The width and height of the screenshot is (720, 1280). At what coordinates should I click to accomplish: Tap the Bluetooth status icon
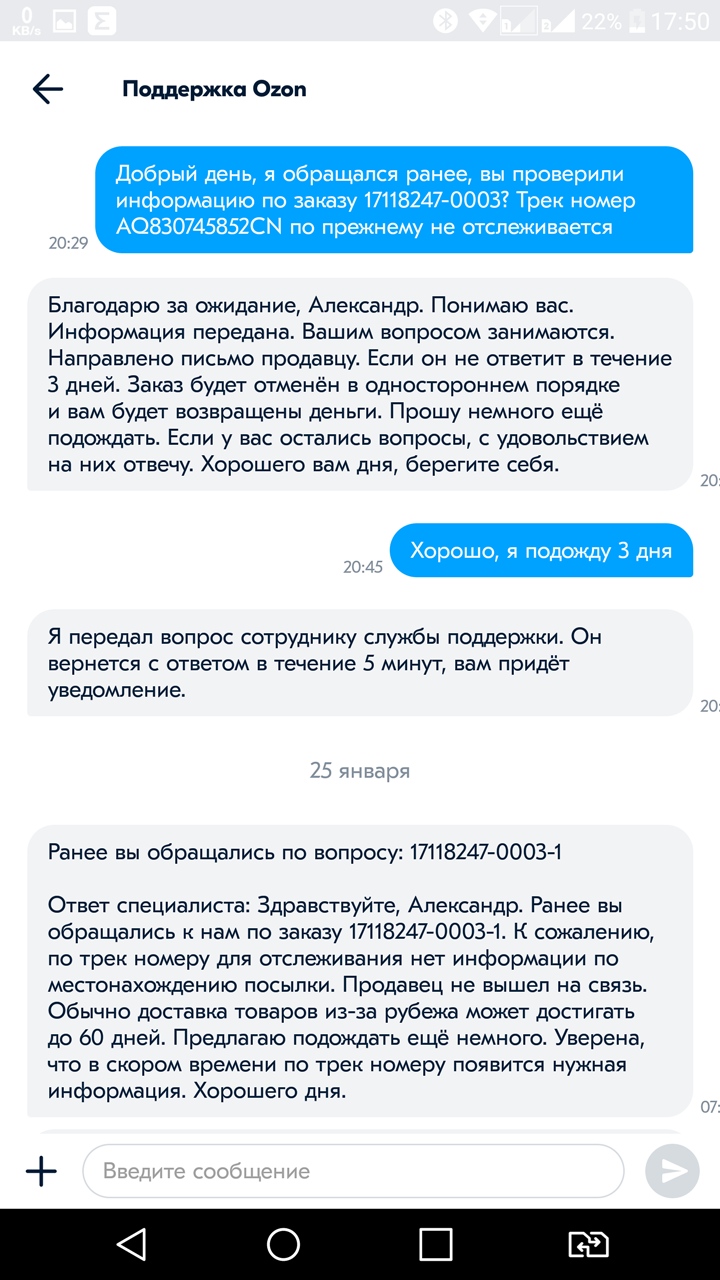(x=444, y=20)
